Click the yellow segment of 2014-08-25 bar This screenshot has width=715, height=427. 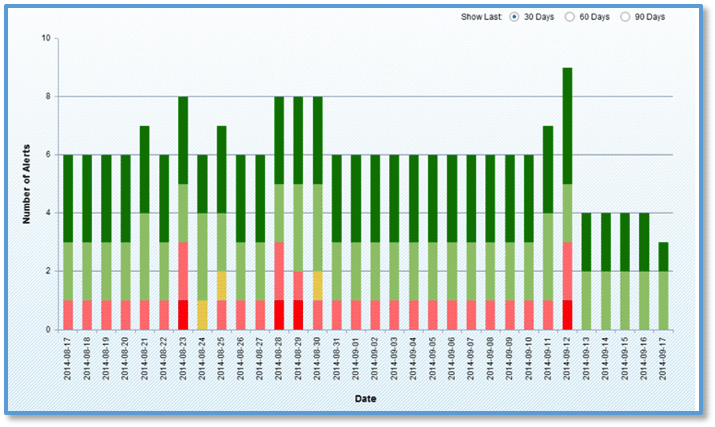point(222,286)
